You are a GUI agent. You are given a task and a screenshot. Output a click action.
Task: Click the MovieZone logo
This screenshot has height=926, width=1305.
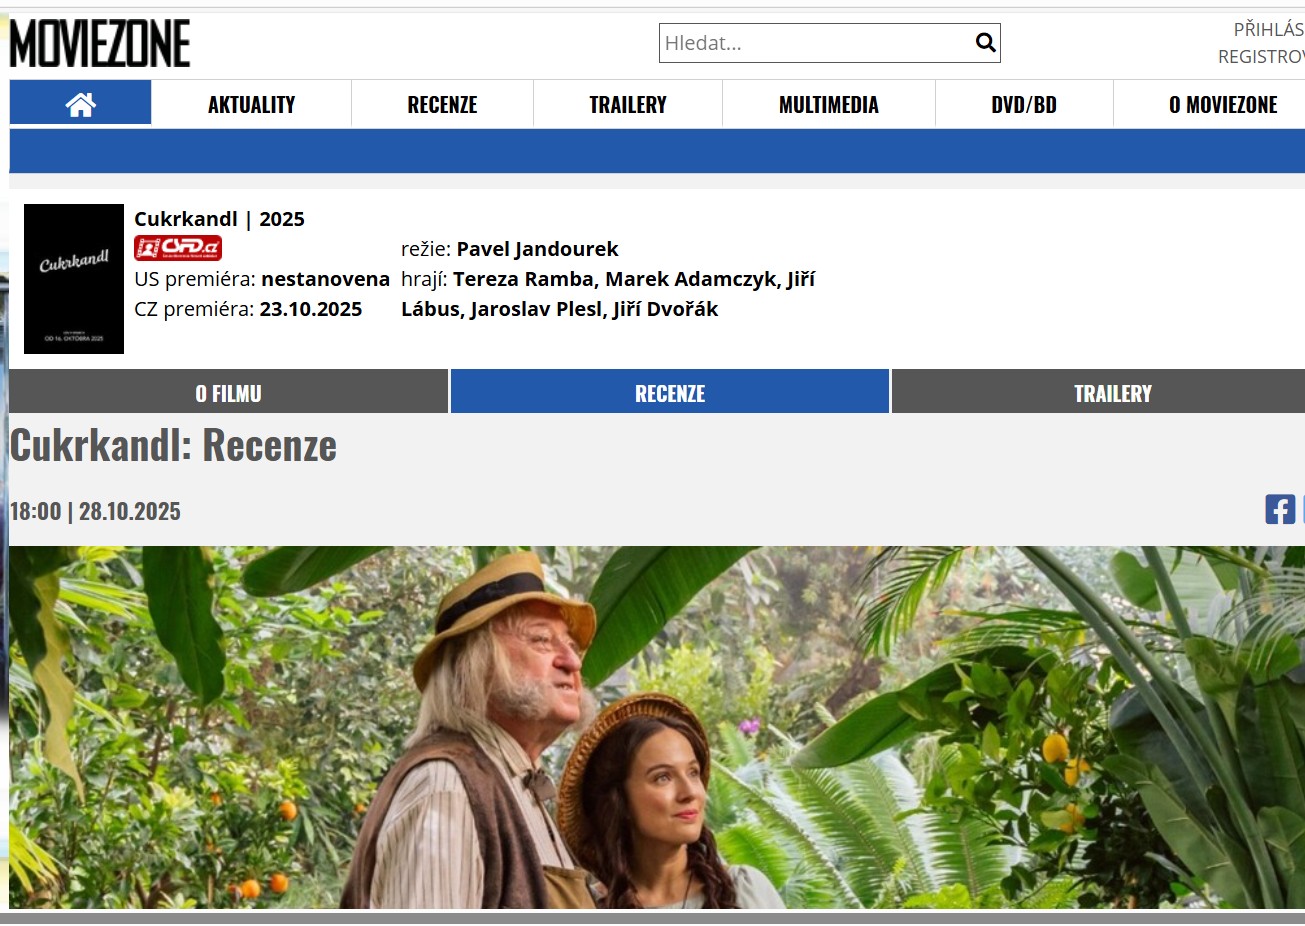click(100, 43)
